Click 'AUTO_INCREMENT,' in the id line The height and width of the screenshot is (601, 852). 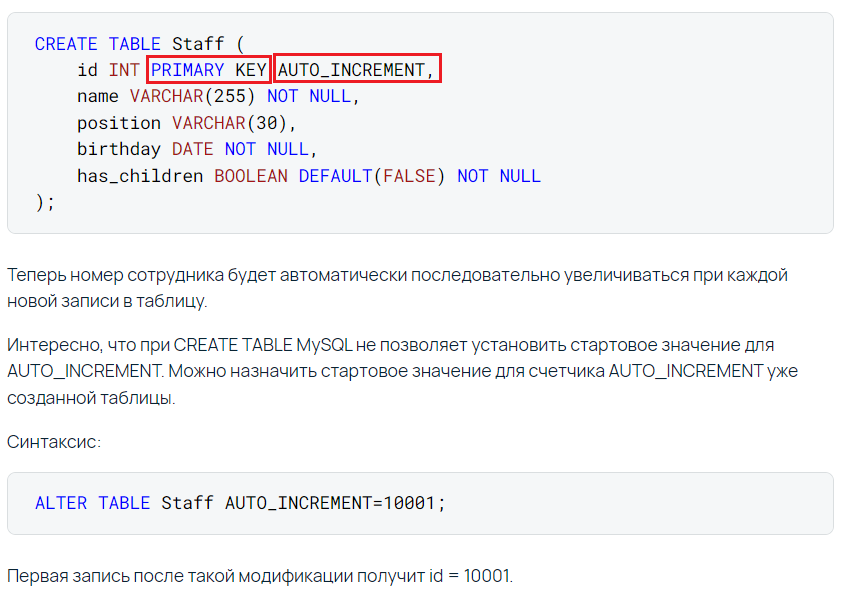[356, 70]
